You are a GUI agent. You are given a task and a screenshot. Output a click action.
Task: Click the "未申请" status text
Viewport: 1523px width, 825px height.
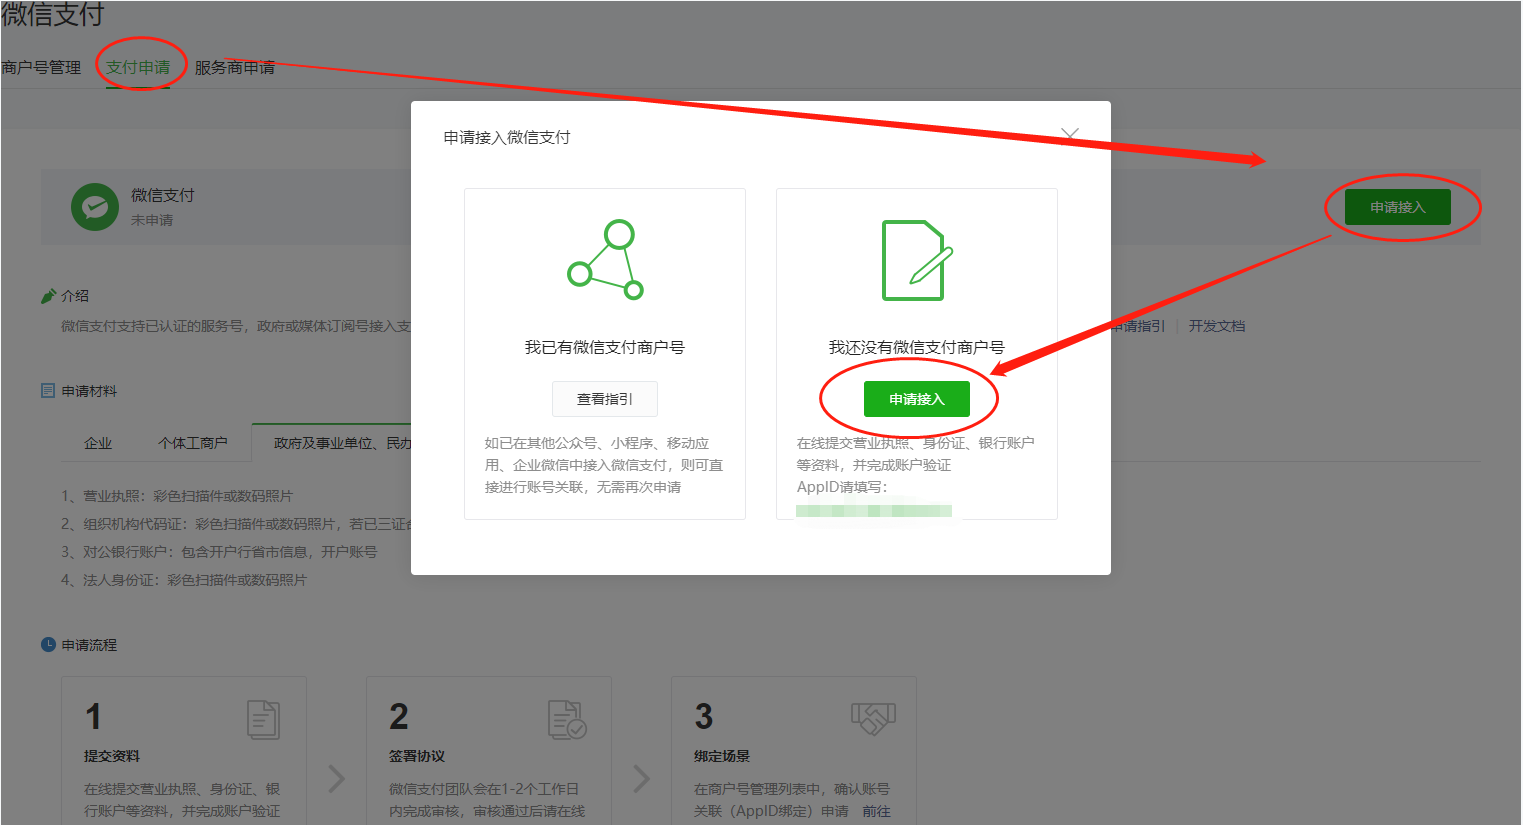pos(152,220)
